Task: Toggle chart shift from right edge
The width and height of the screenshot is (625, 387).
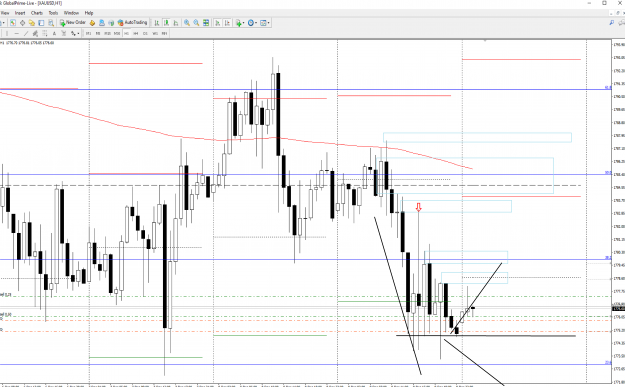Action: (227, 23)
